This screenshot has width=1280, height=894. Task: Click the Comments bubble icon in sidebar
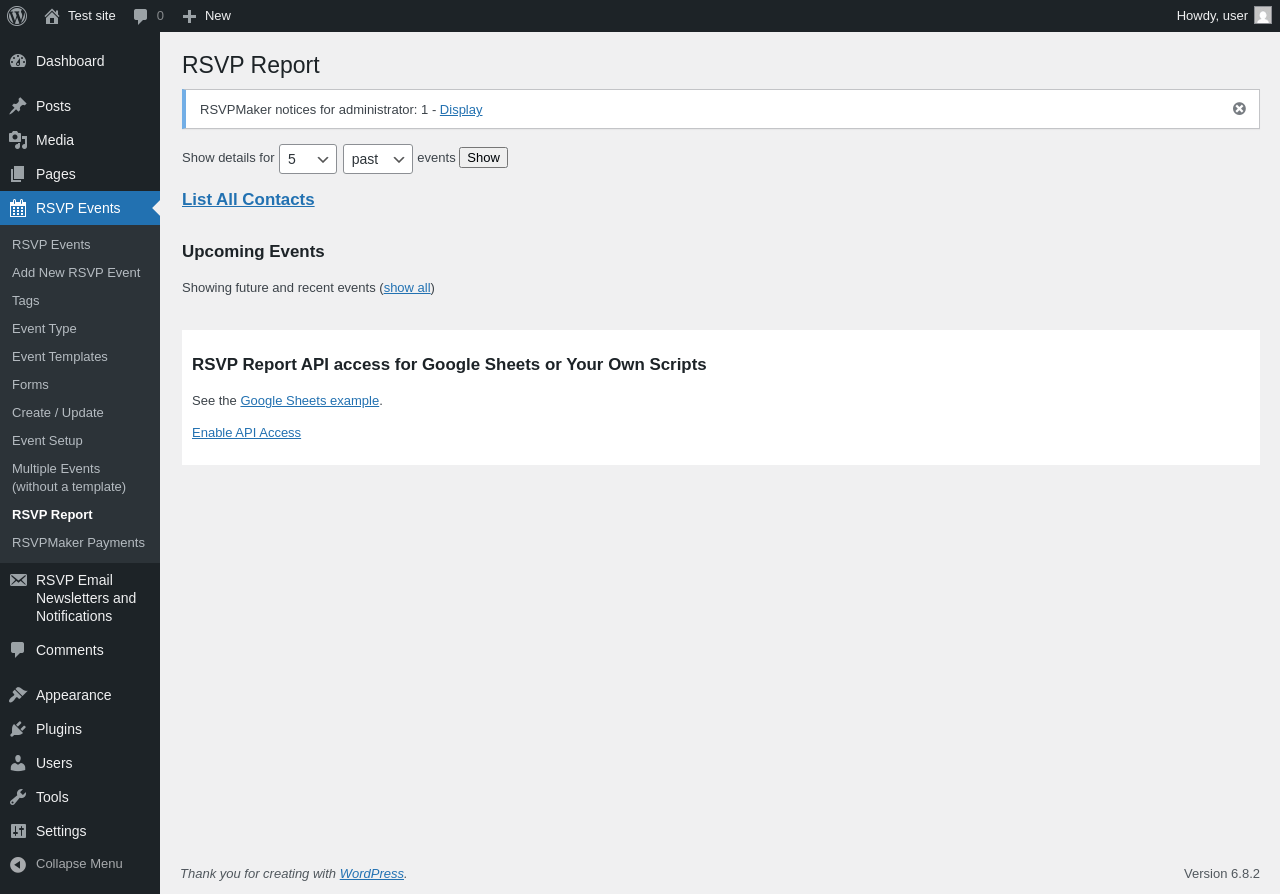click(x=18, y=650)
